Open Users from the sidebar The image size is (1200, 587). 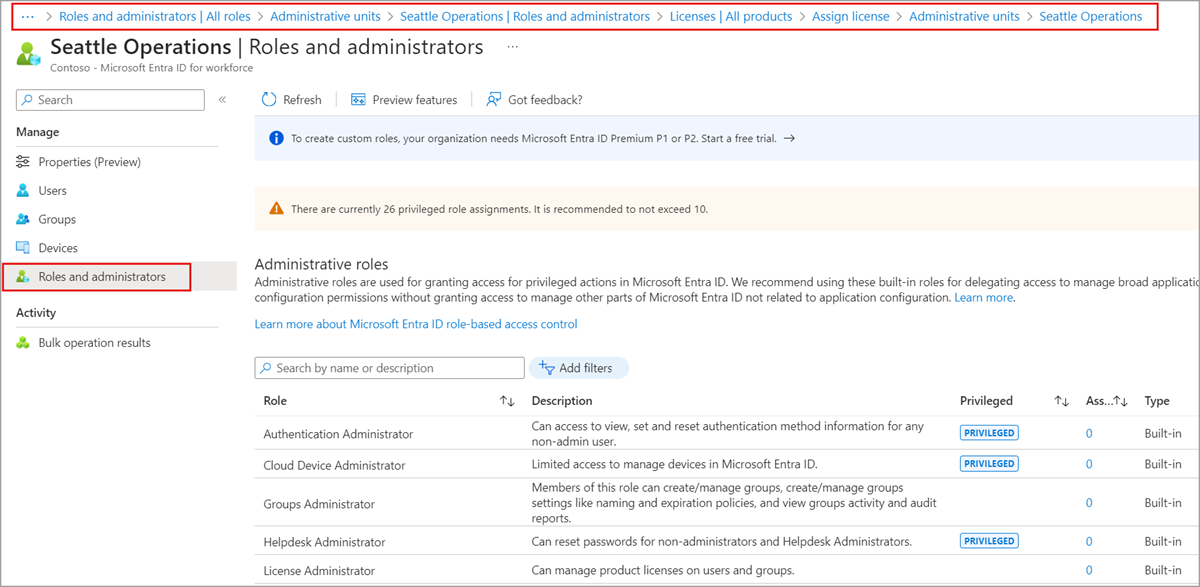pos(52,190)
